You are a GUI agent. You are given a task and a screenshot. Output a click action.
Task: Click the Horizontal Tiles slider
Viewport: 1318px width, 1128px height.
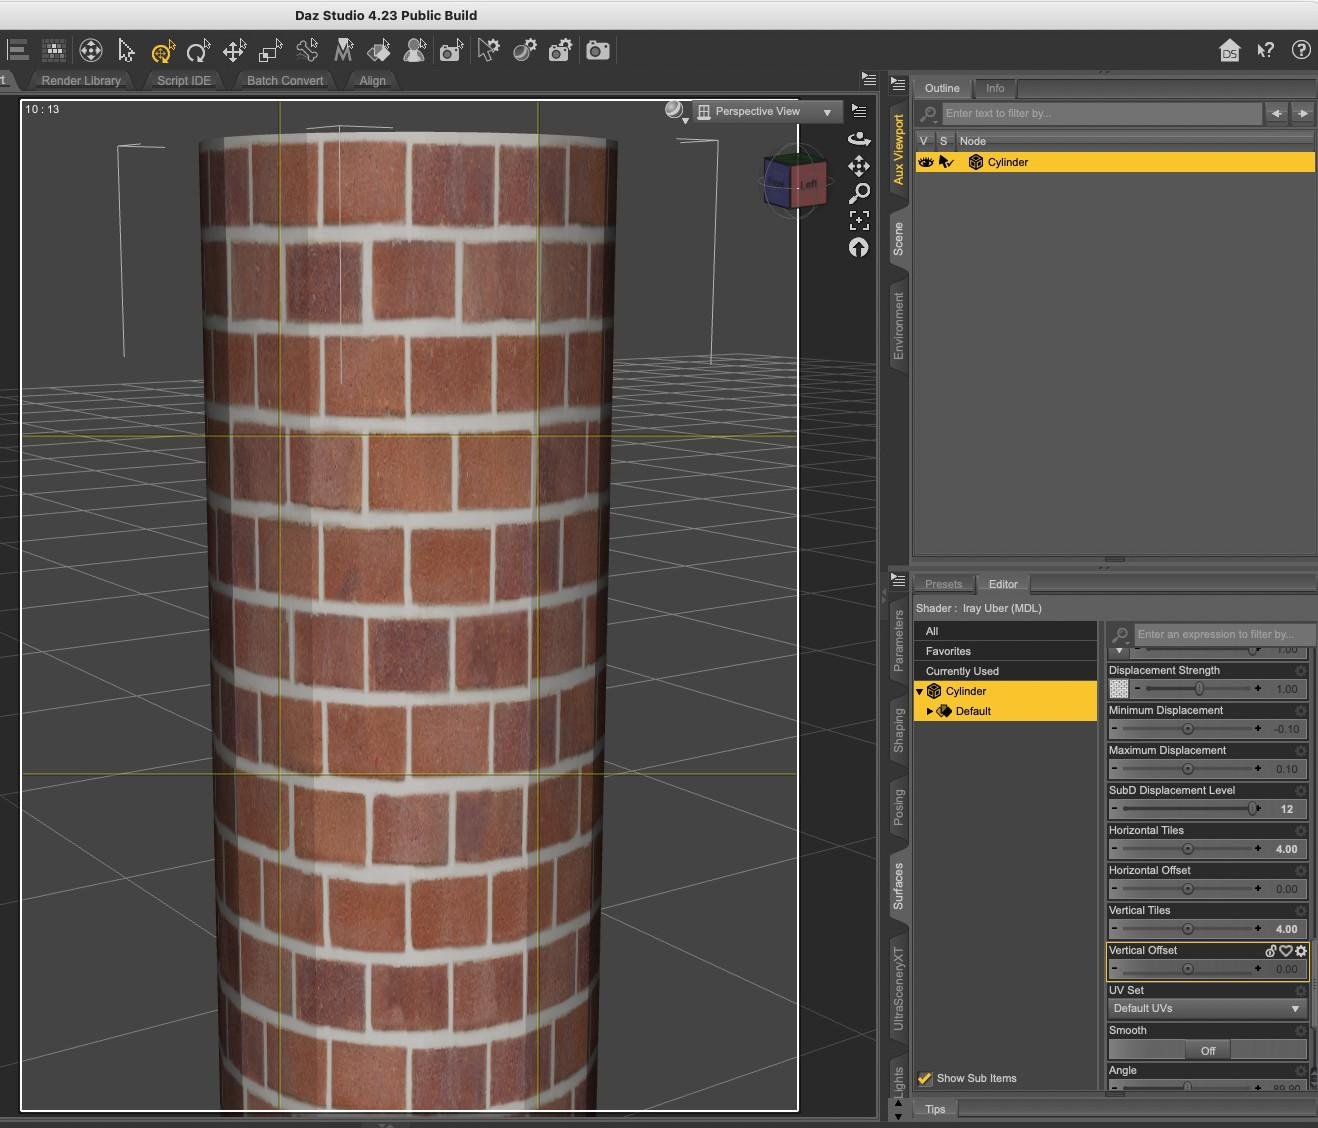tap(1187, 849)
